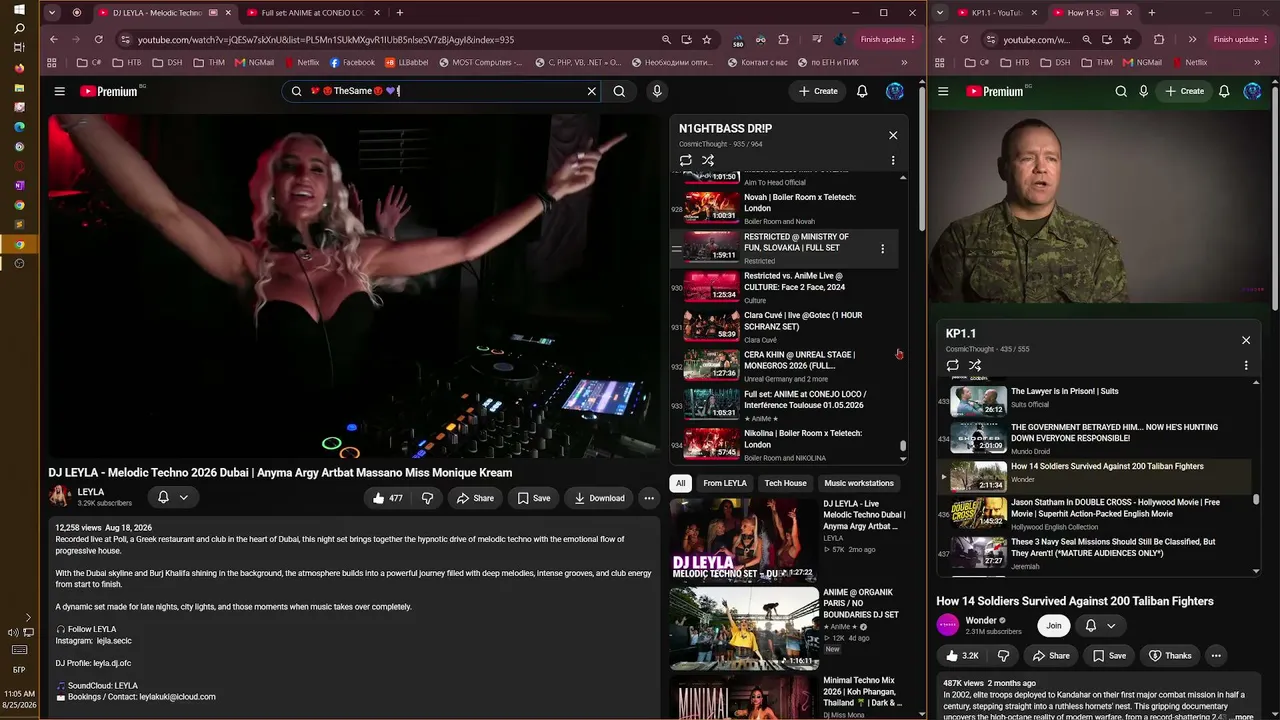Click the search magnifier button beside the TheSame query

click(619, 91)
